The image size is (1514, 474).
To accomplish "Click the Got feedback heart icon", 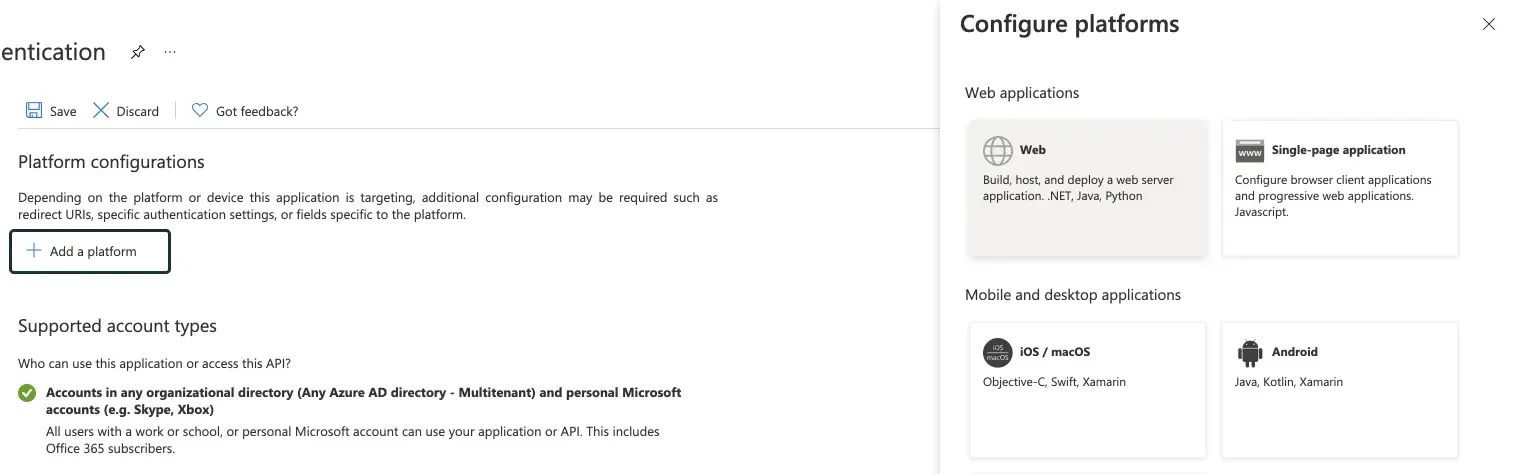I will [x=199, y=111].
